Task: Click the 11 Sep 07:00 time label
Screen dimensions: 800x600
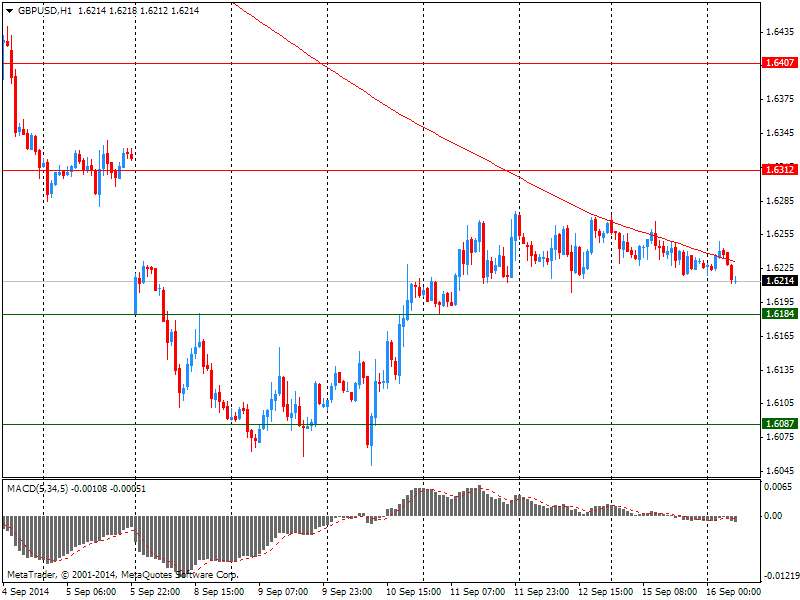Action: point(478,592)
